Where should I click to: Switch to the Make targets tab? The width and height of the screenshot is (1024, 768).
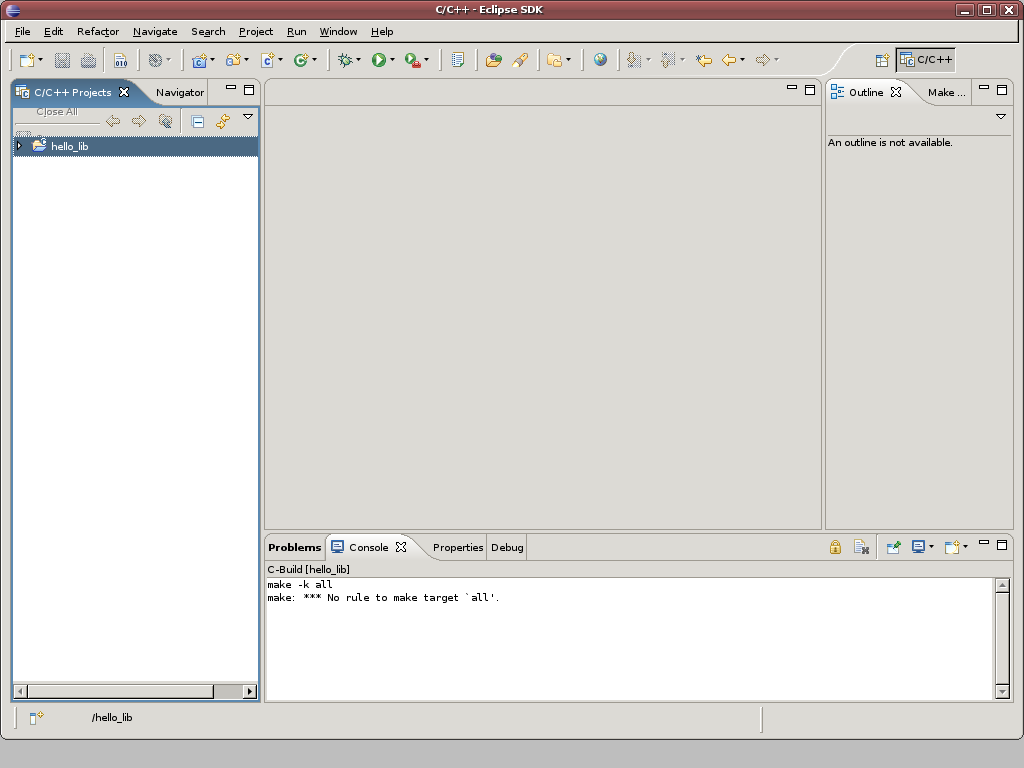[946, 93]
